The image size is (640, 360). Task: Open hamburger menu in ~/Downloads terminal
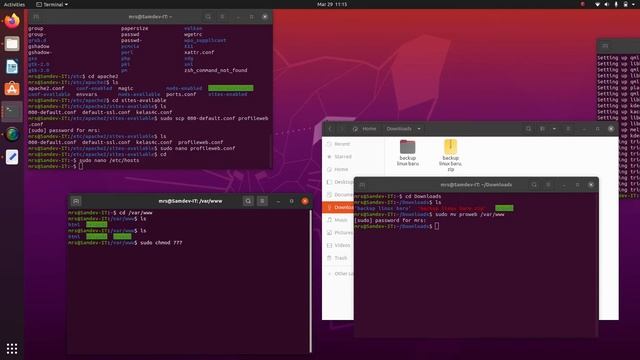pyautogui.click(x=548, y=185)
